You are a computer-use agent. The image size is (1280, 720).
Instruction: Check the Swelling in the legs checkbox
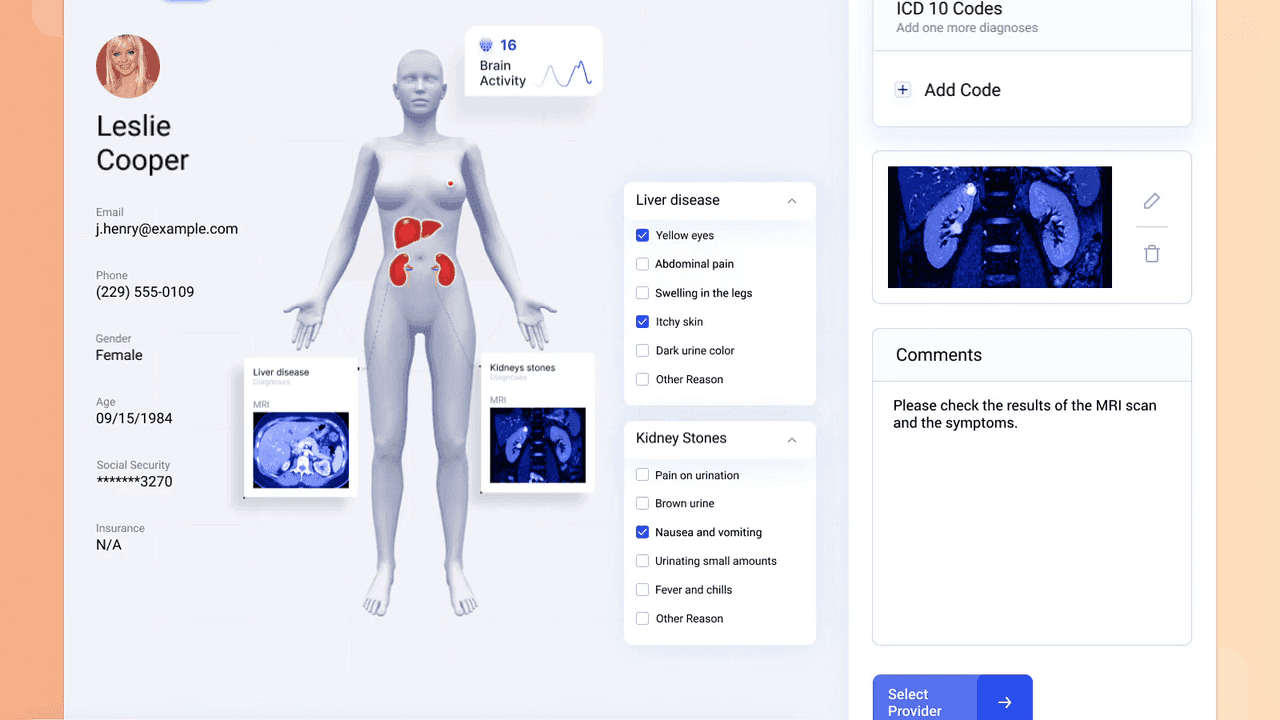[642, 293]
